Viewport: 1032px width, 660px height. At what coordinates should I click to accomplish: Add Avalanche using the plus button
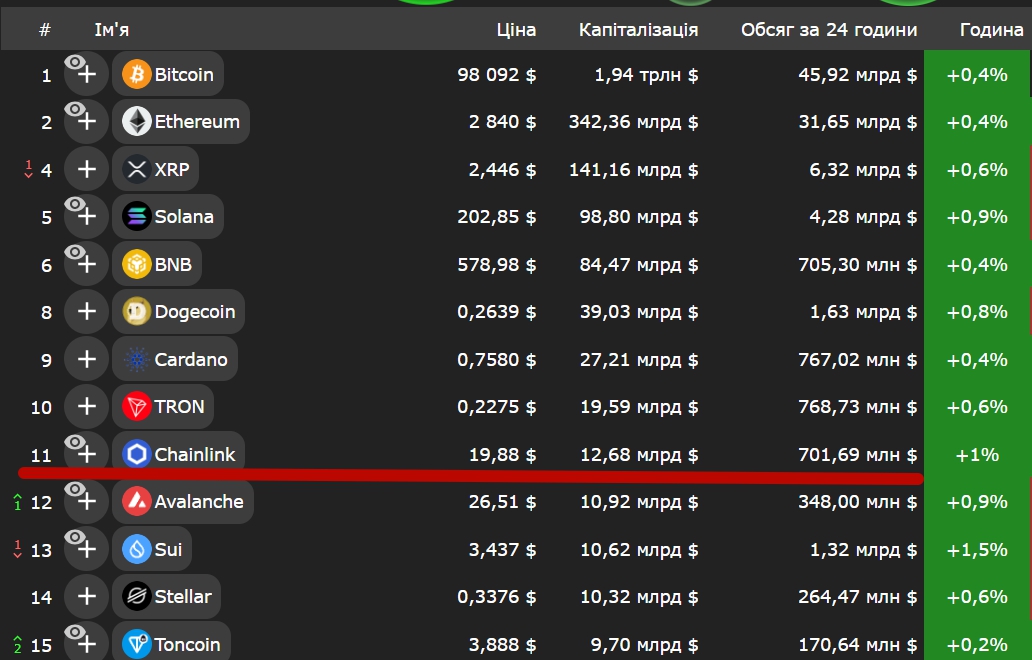click(x=86, y=501)
